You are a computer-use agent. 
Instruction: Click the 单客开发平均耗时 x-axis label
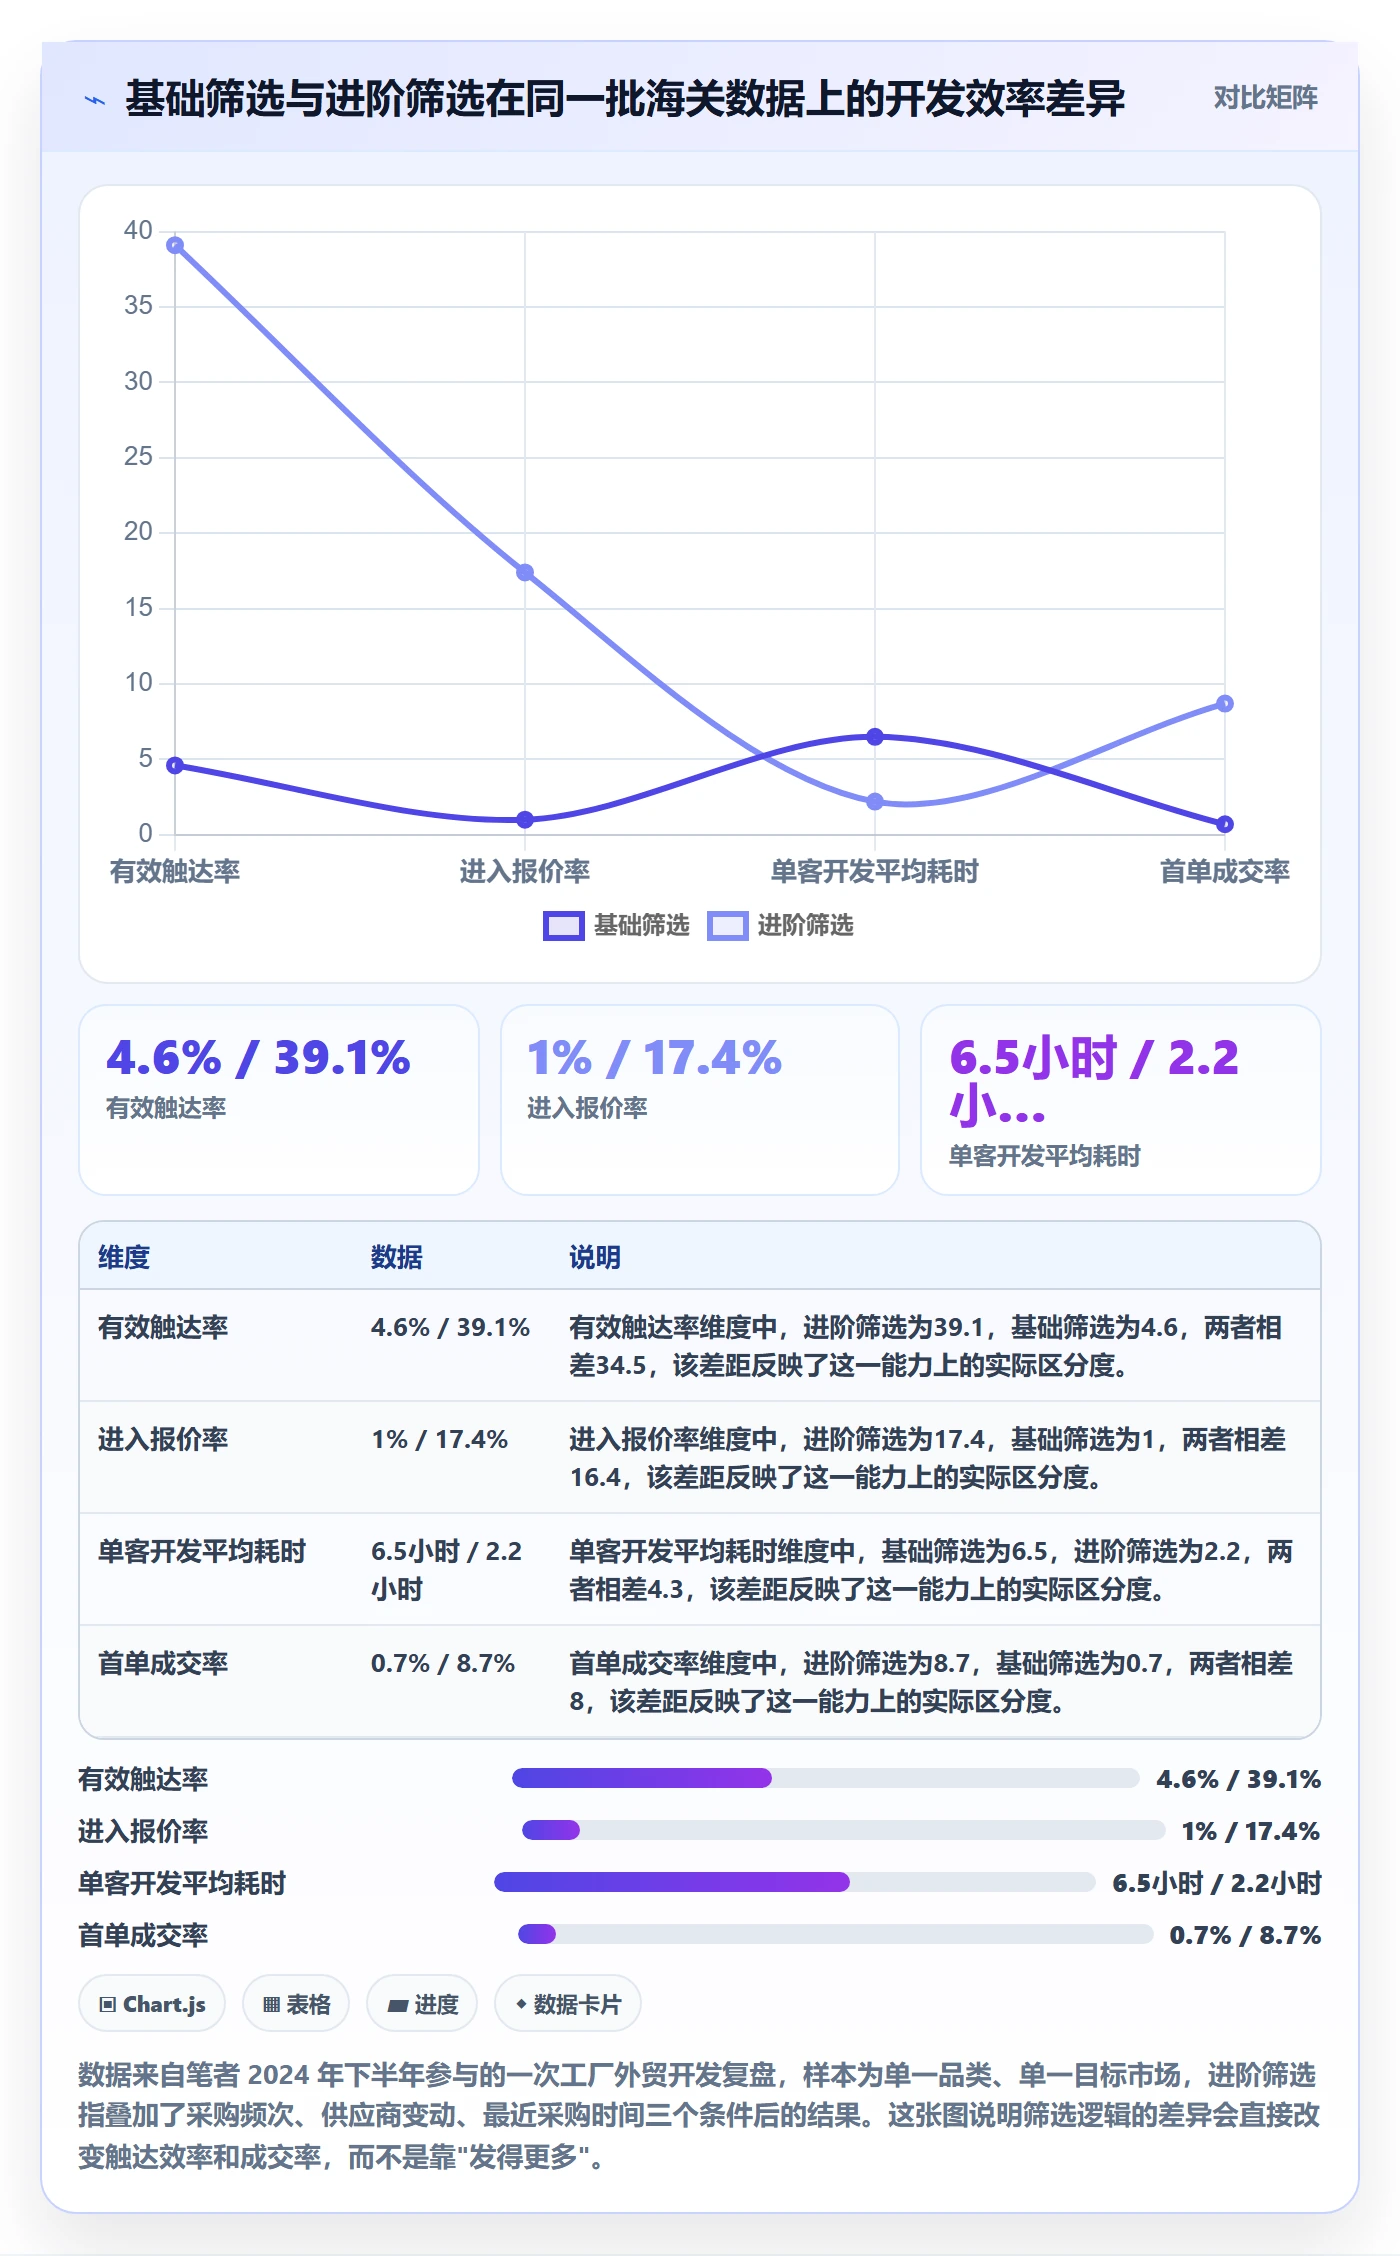875,871
